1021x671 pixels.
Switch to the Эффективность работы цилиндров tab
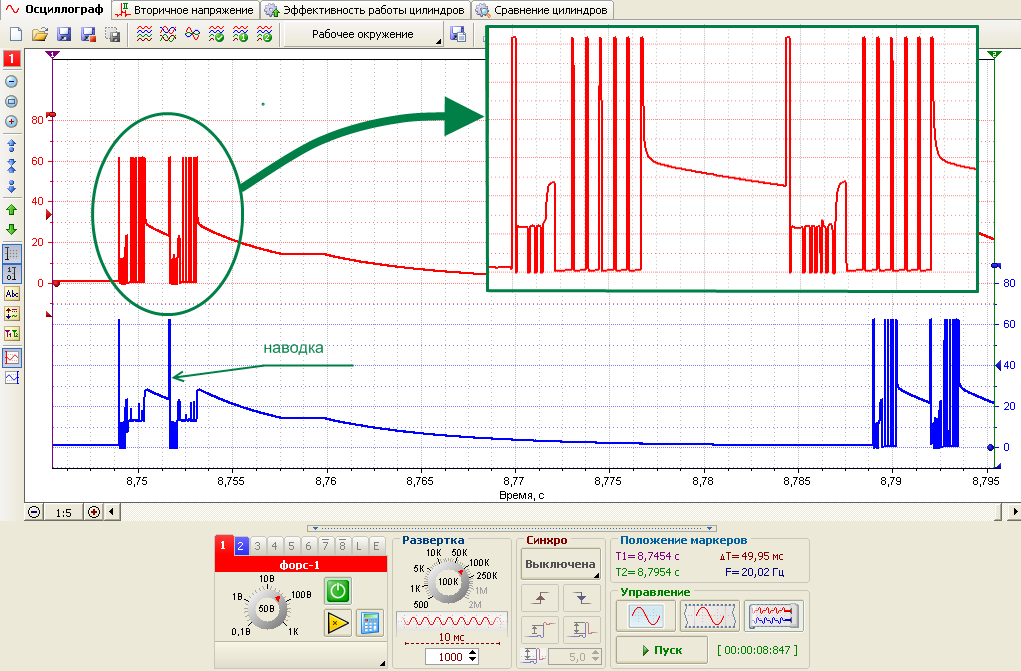coord(366,10)
